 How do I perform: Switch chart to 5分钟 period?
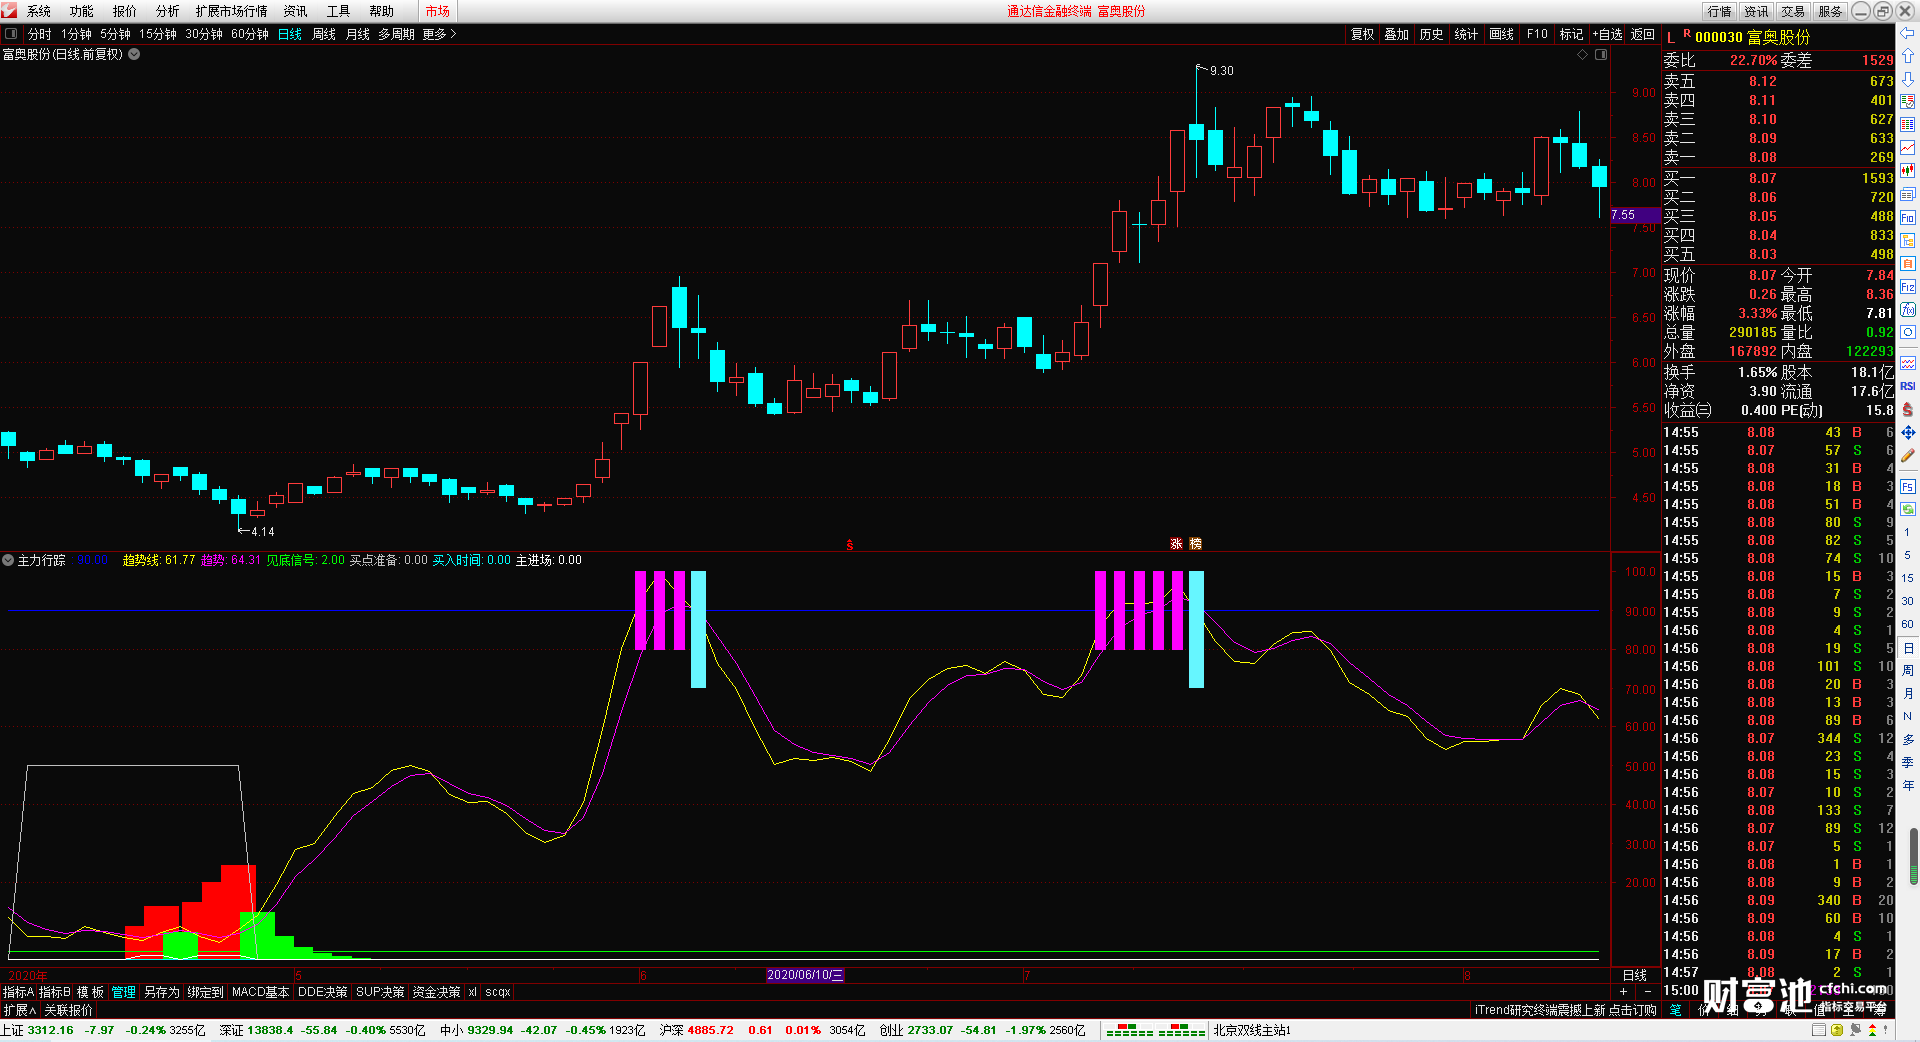pos(115,34)
